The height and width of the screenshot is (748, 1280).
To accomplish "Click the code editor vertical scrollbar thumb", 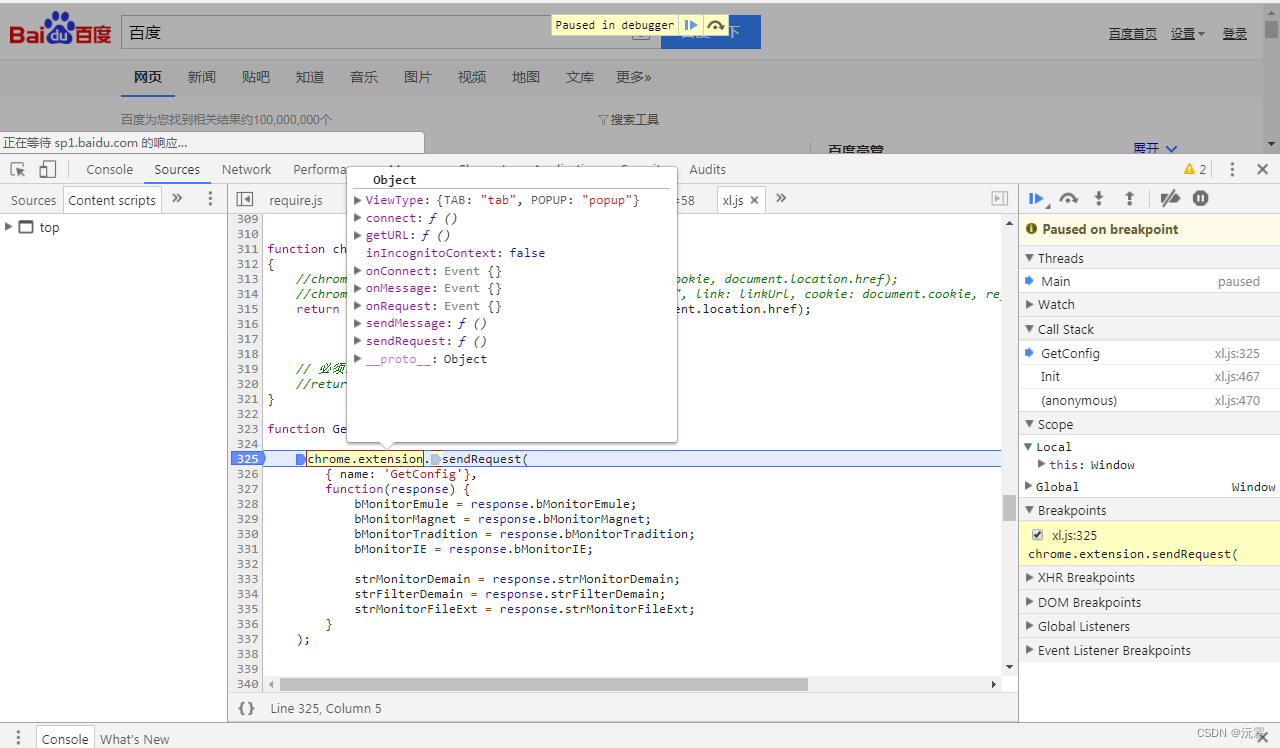I will pyautogui.click(x=1009, y=508).
